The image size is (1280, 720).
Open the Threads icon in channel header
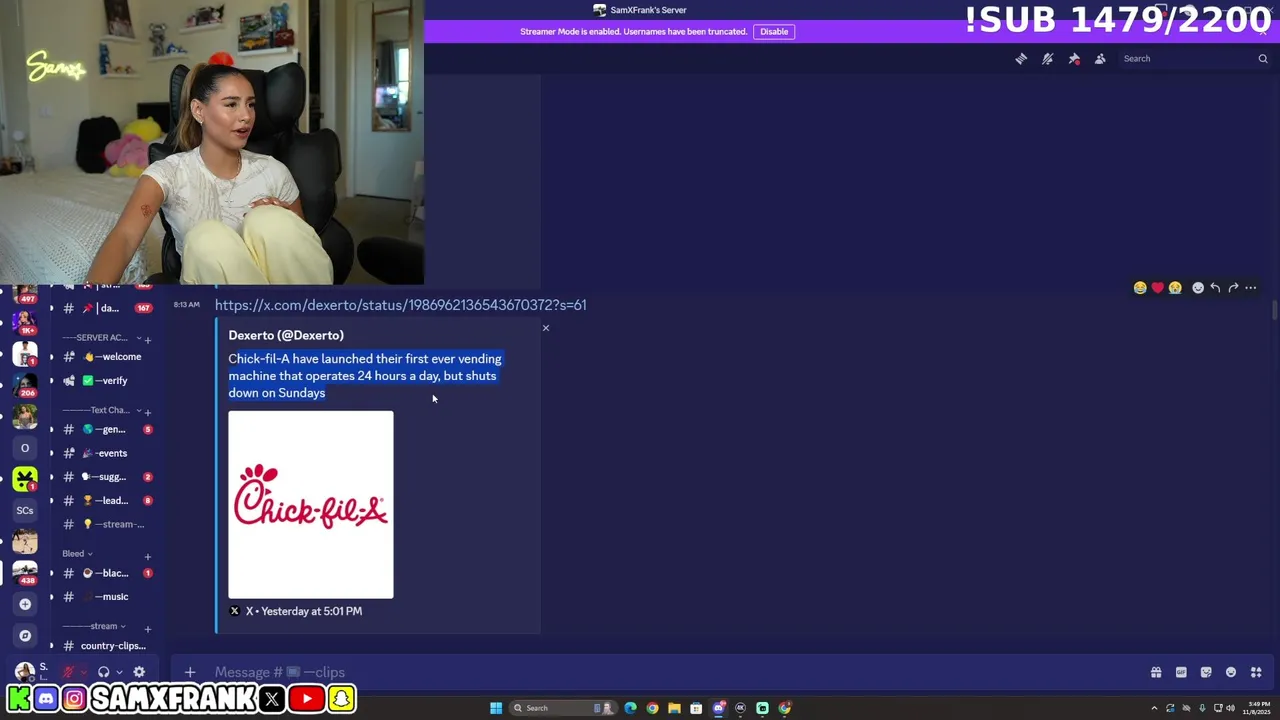coord(1021,59)
